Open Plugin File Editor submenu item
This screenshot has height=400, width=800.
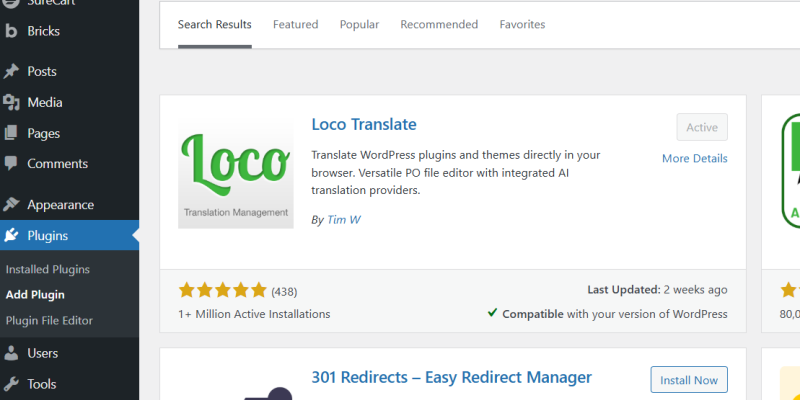point(49,321)
